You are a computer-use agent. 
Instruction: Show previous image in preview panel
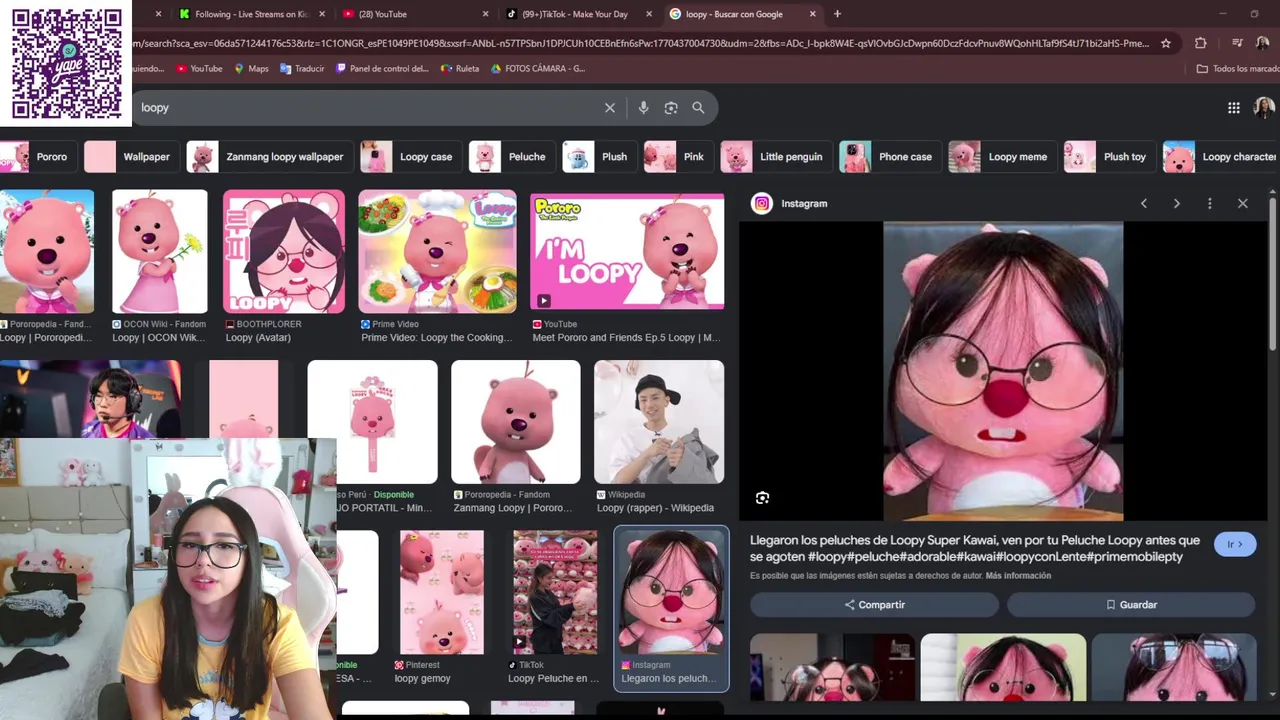coord(1144,203)
